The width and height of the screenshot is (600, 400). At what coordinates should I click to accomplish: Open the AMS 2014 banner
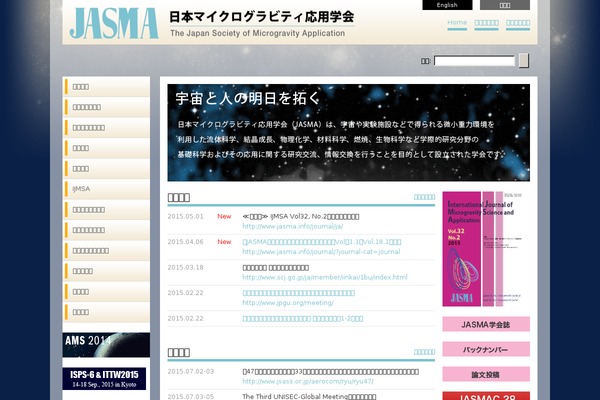pyautogui.click(x=106, y=345)
